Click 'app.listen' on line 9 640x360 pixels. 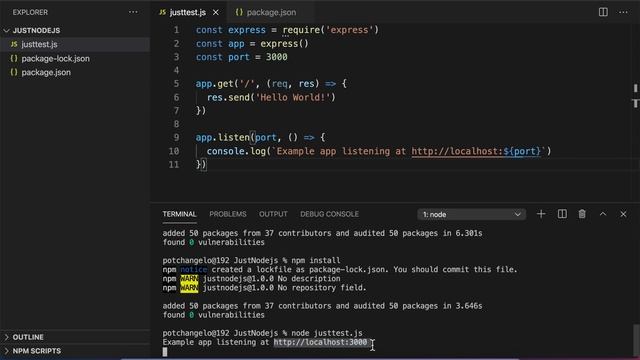tap(222, 137)
